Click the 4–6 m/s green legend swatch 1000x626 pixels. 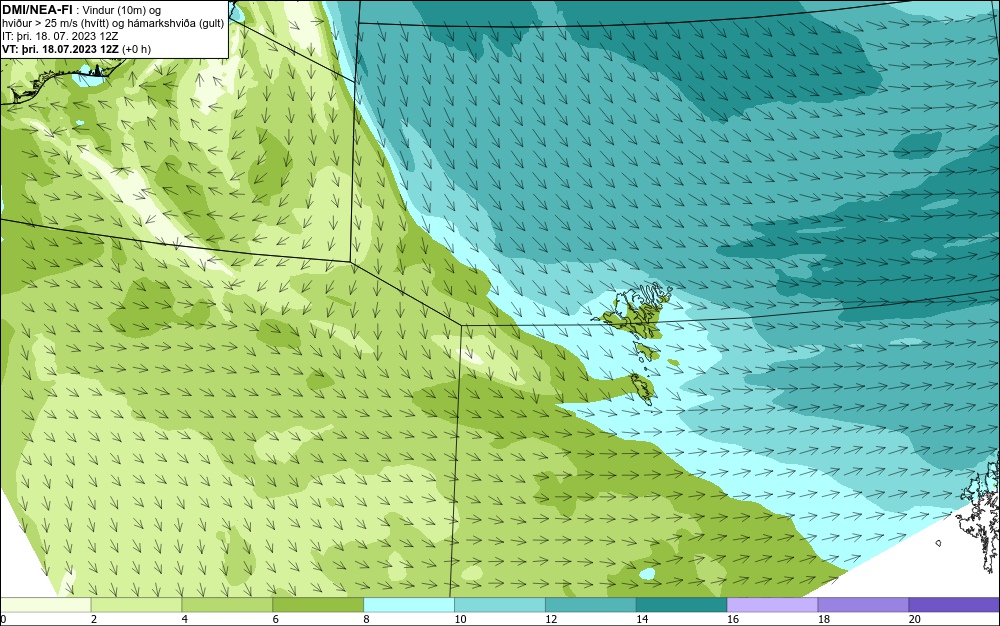(227, 604)
